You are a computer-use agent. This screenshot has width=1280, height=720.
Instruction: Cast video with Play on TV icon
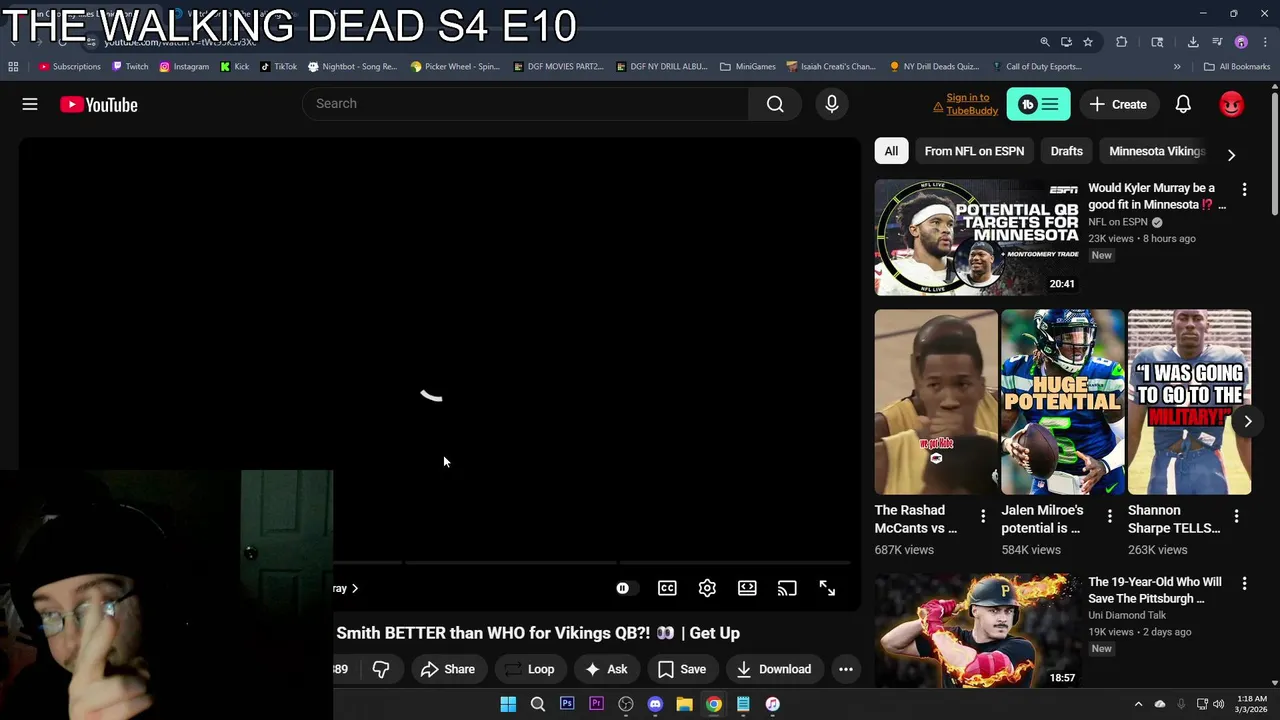click(787, 588)
